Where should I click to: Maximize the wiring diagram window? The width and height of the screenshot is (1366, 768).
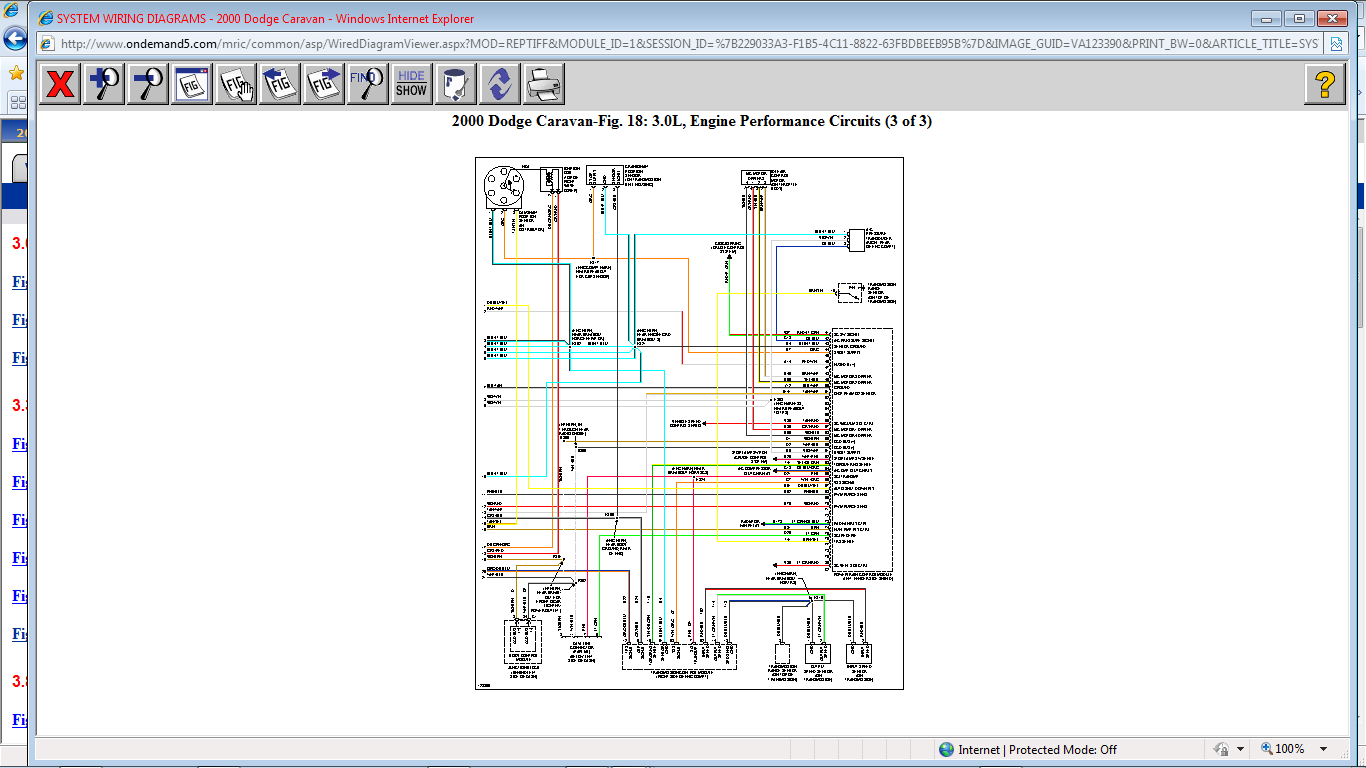tap(1299, 18)
